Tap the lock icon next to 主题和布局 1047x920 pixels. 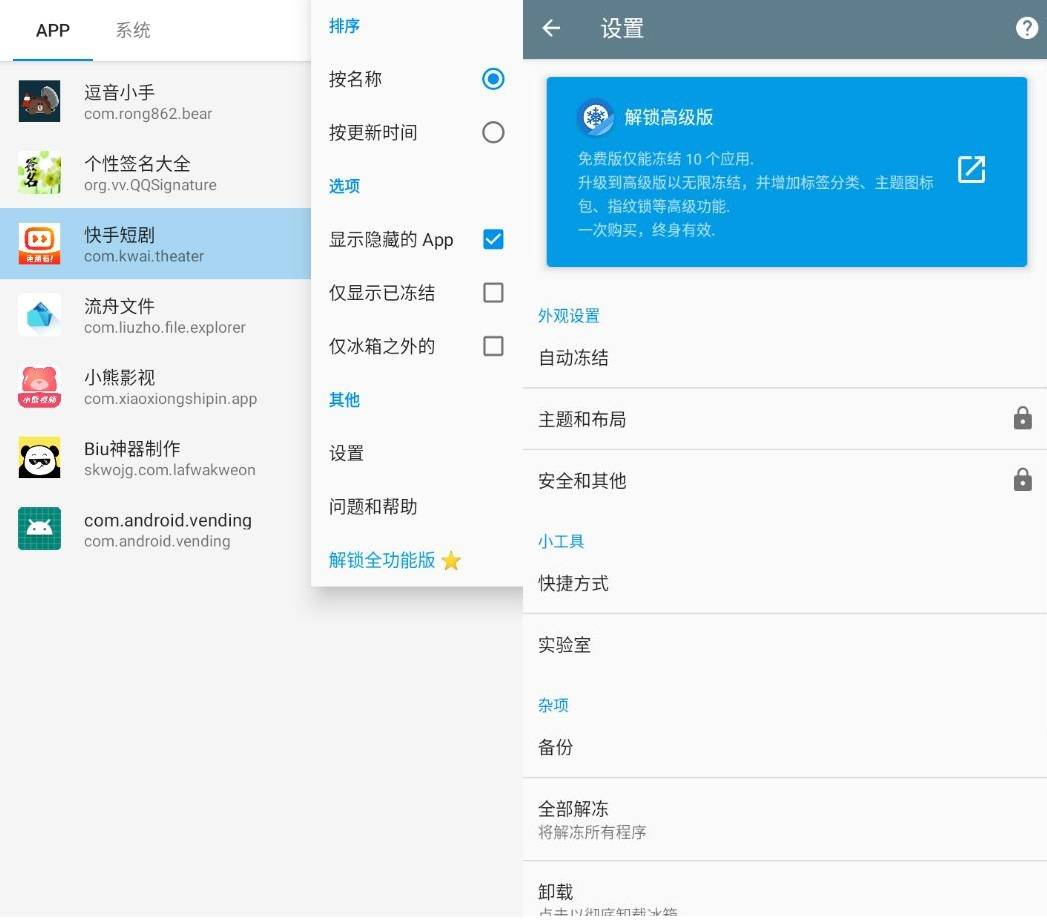pyautogui.click(x=1022, y=418)
